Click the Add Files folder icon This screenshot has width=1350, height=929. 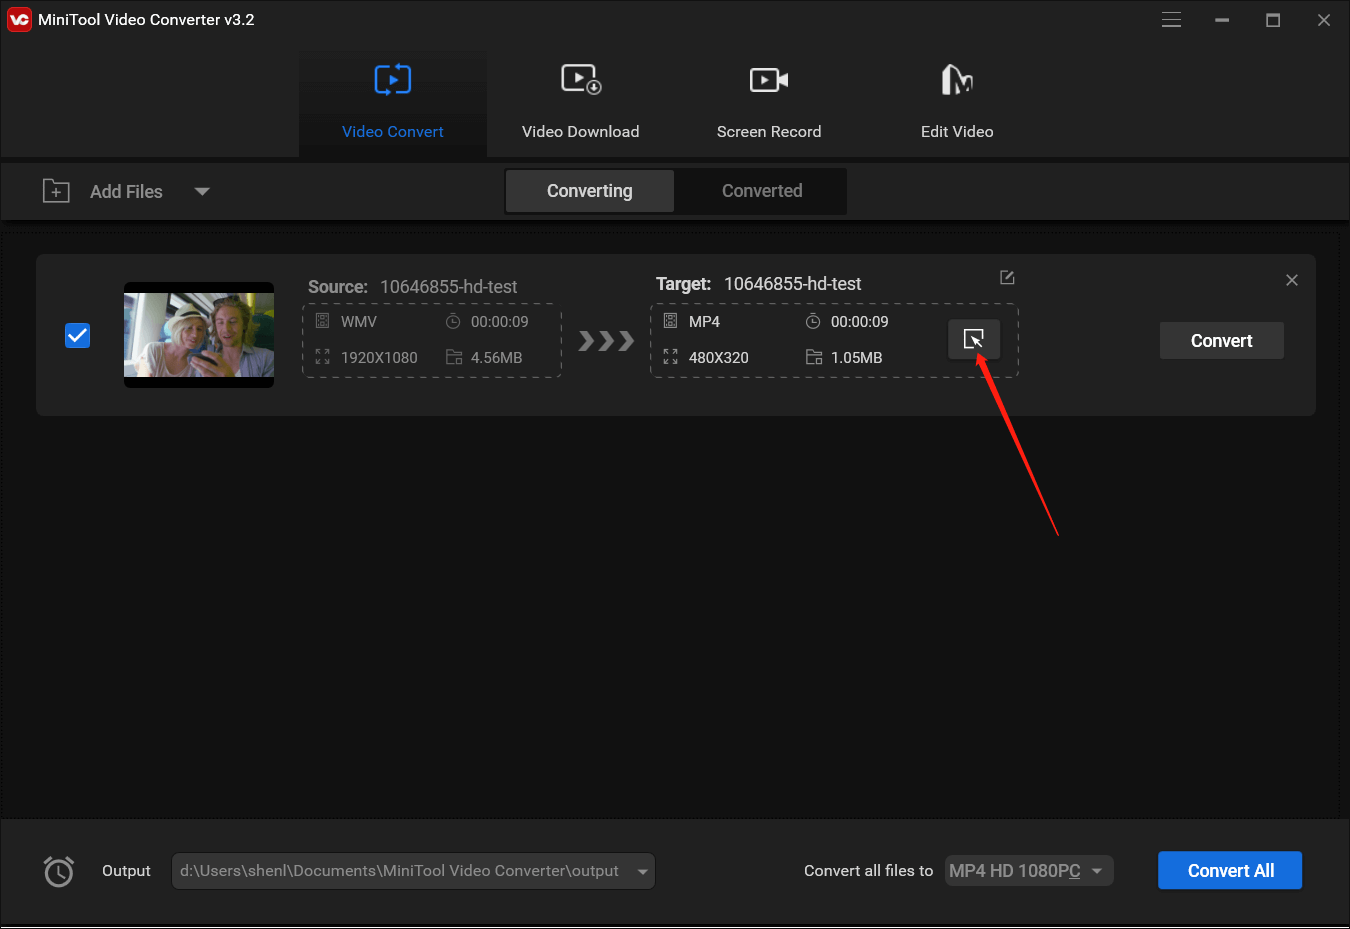point(56,191)
